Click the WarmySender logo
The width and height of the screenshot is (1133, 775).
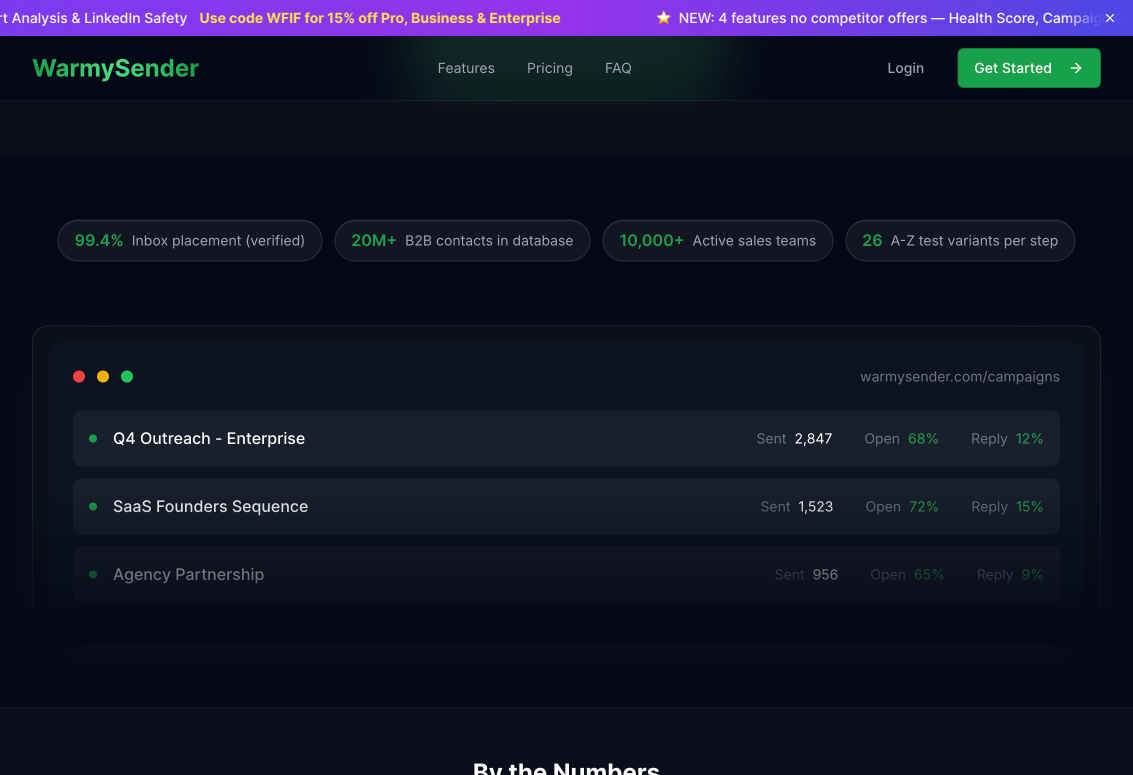click(116, 68)
